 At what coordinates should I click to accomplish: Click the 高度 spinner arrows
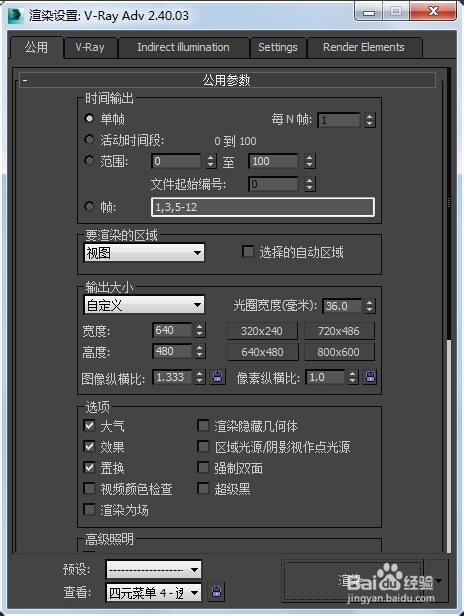(x=200, y=351)
